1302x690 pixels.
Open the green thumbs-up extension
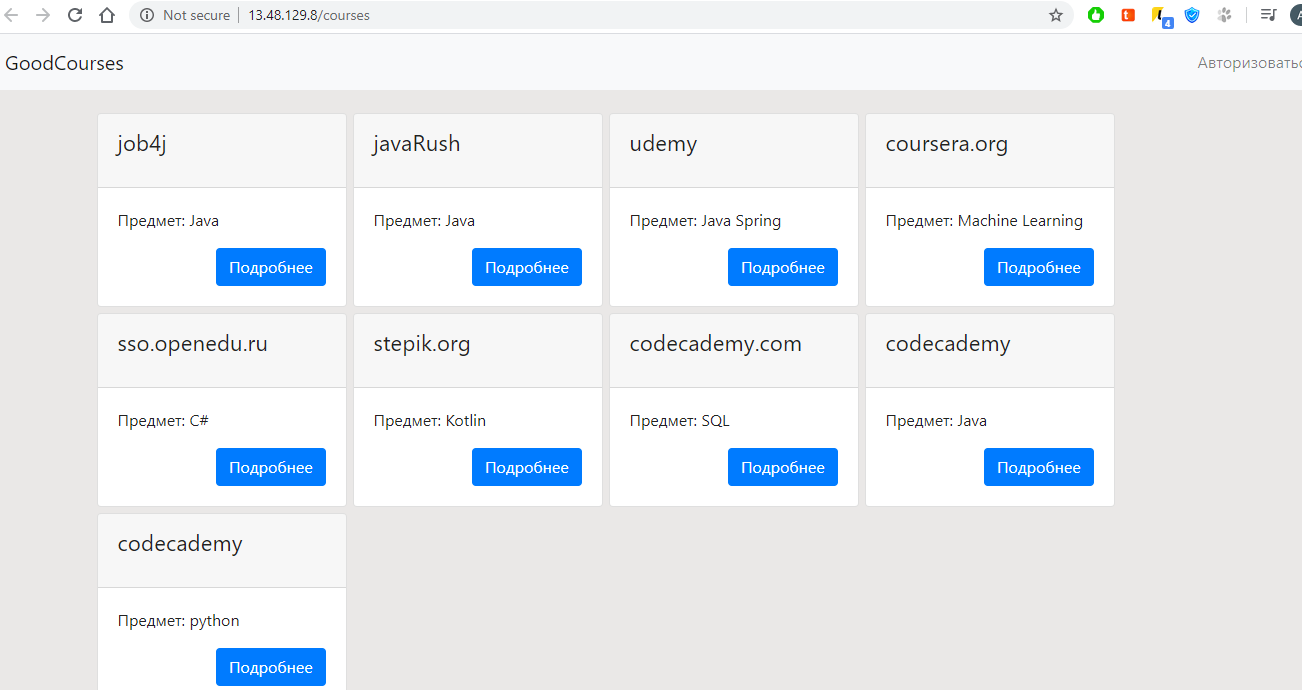tap(1096, 15)
